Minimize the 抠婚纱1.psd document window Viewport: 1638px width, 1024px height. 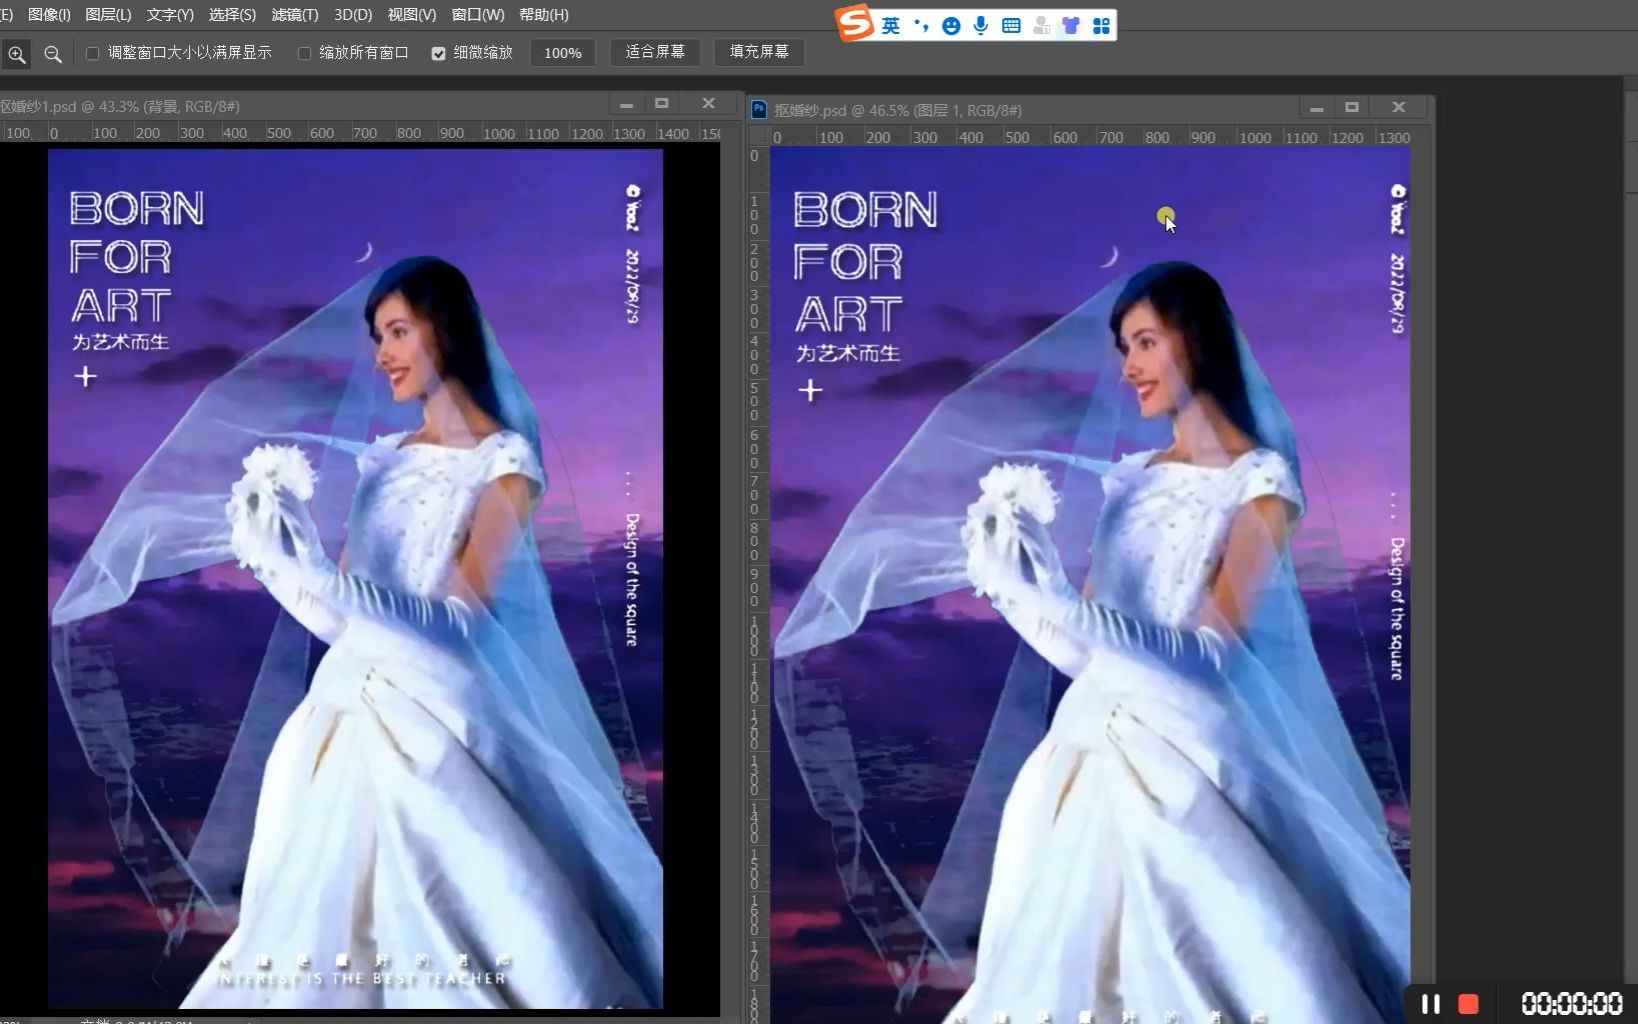click(626, 104)
